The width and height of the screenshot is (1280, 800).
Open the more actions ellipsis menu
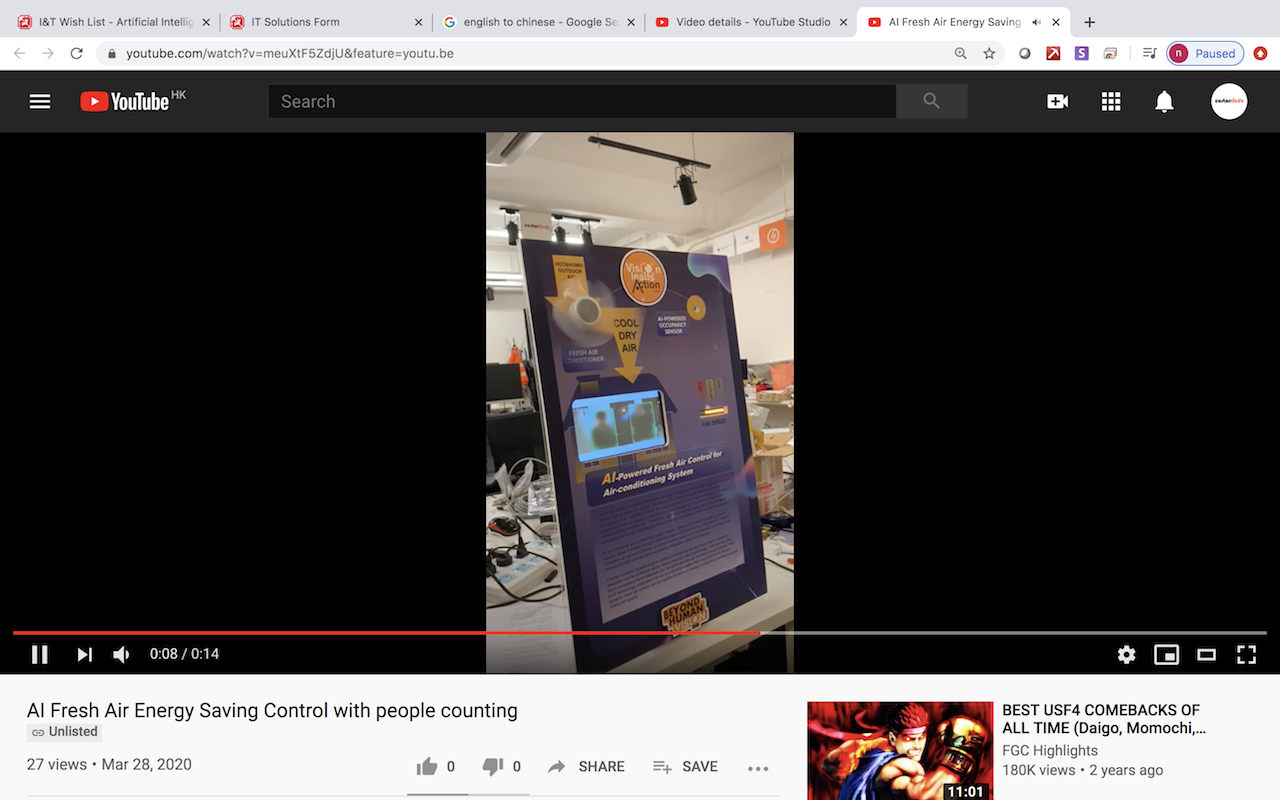click(x=758, y=767)
